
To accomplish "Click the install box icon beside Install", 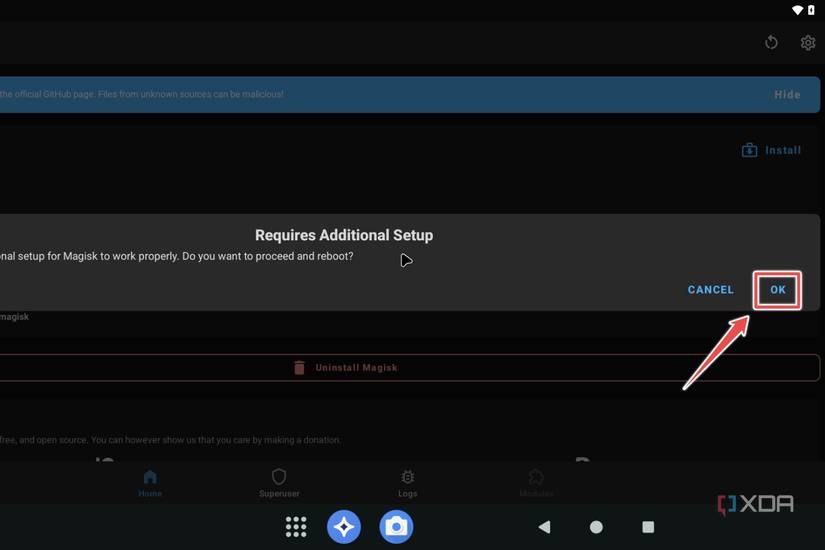I will pyautogui.click(x=749, y=151).
